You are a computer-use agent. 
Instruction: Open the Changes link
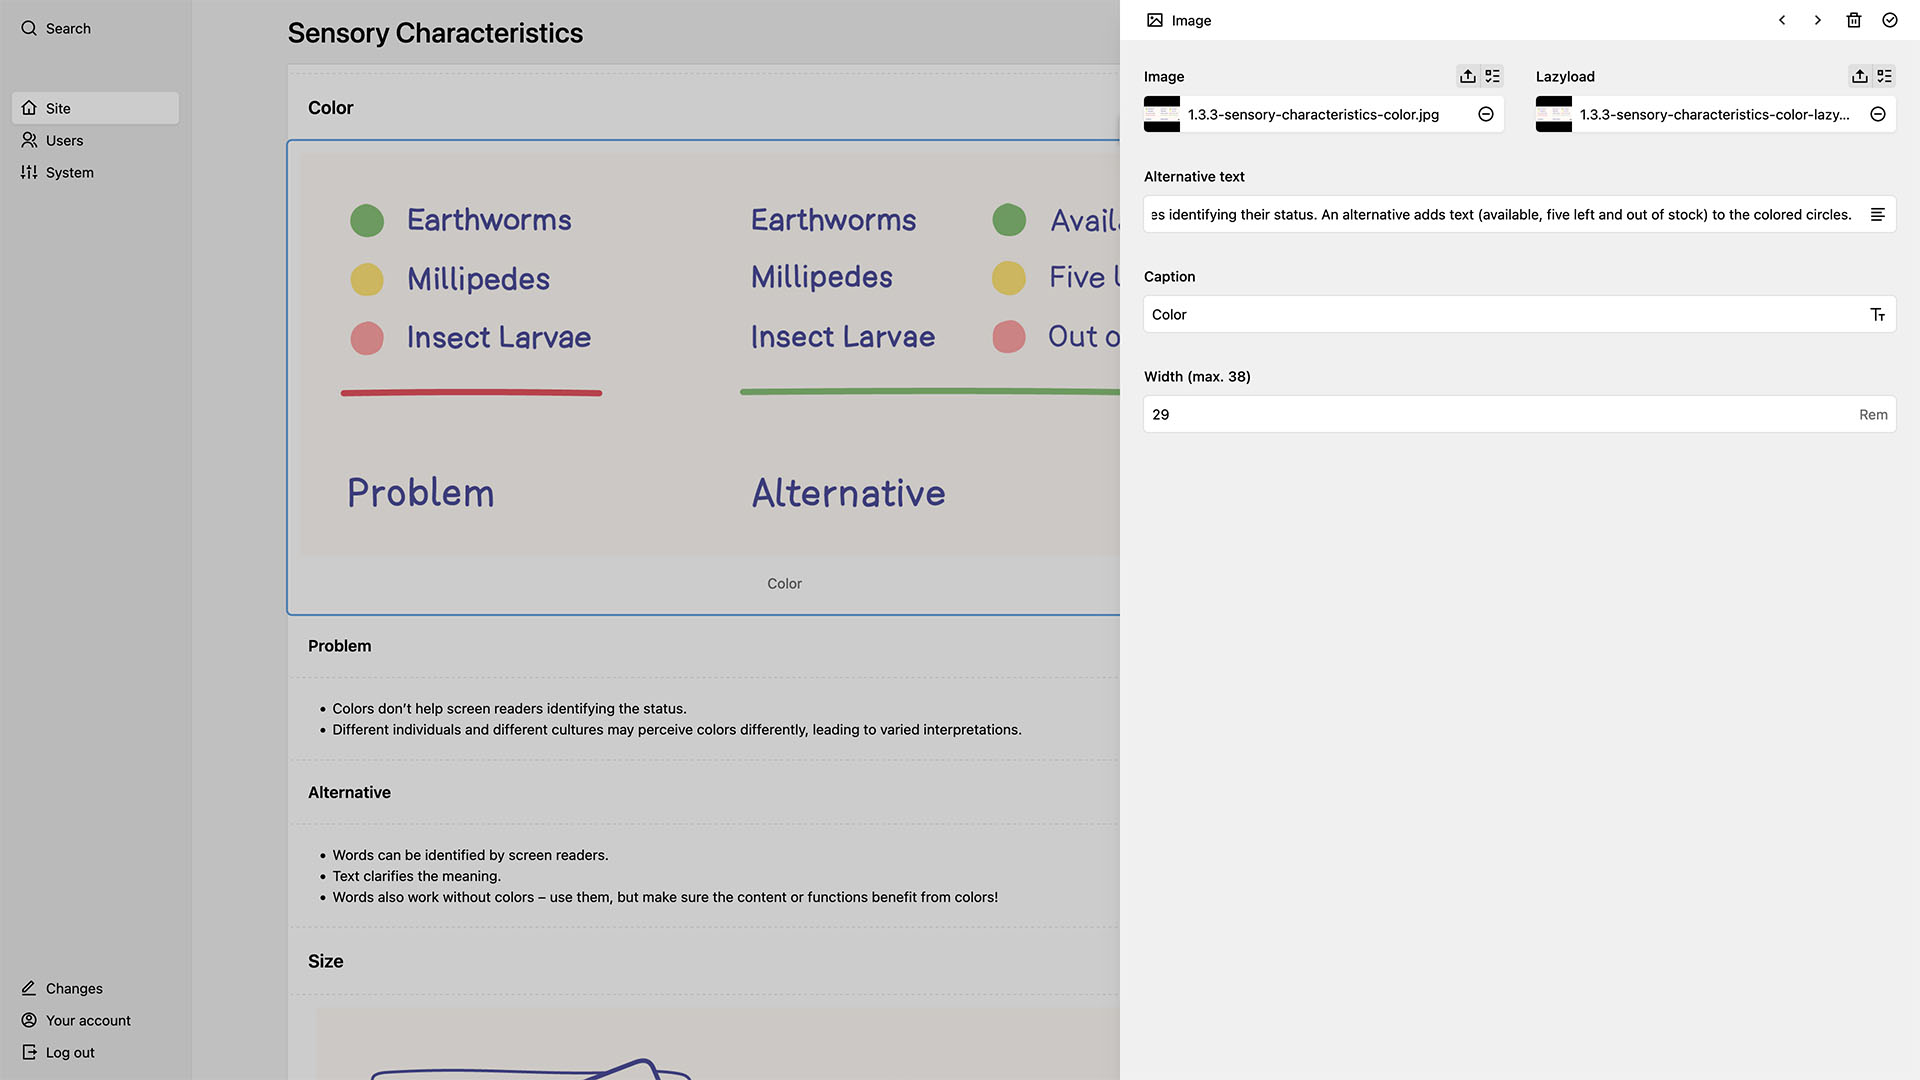coord(73,988)
